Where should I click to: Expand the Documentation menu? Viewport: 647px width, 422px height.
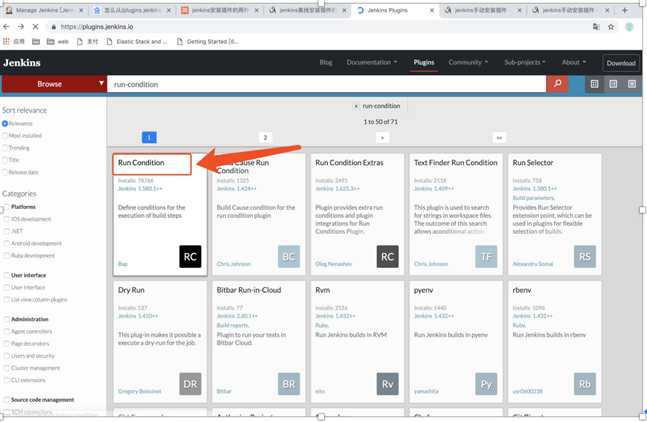point(372,62)
